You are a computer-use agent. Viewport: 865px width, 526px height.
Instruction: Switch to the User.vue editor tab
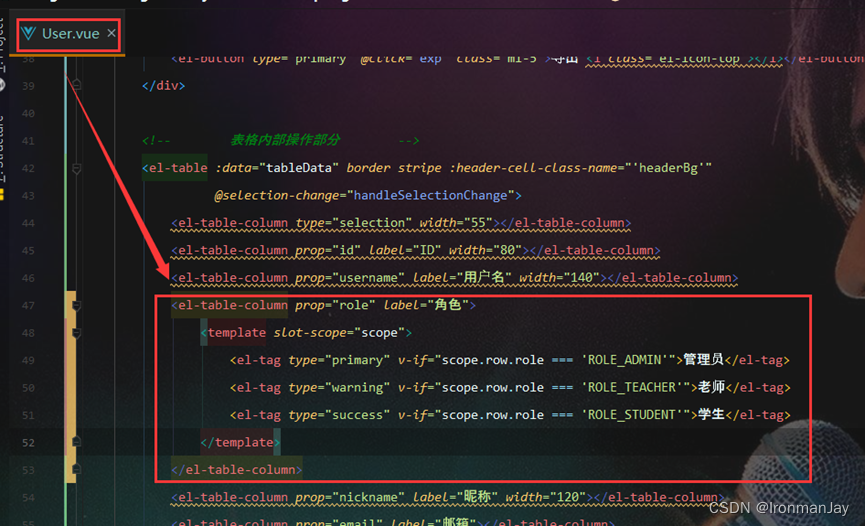(69, 34)
